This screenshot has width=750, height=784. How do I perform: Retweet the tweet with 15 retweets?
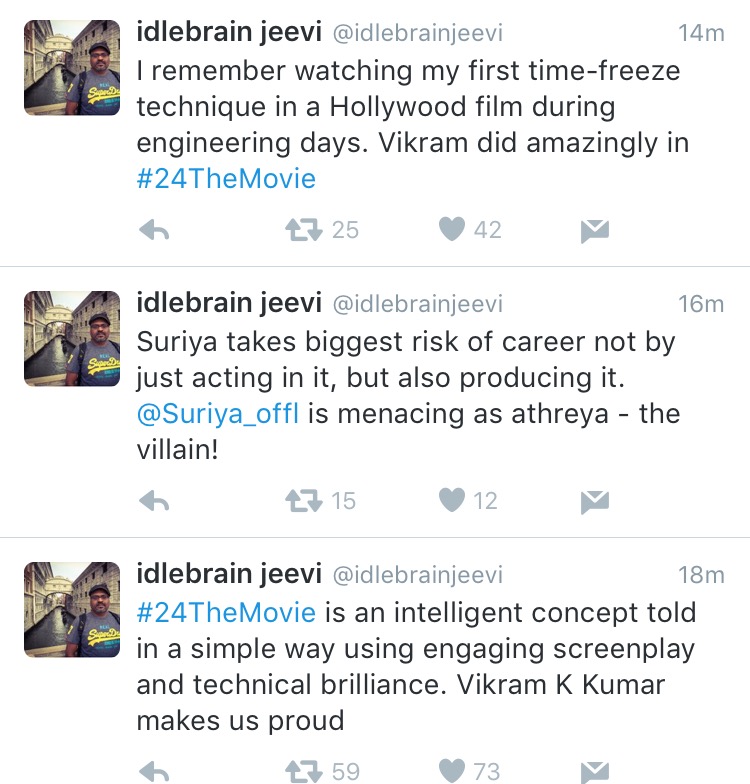coord(301,500)
